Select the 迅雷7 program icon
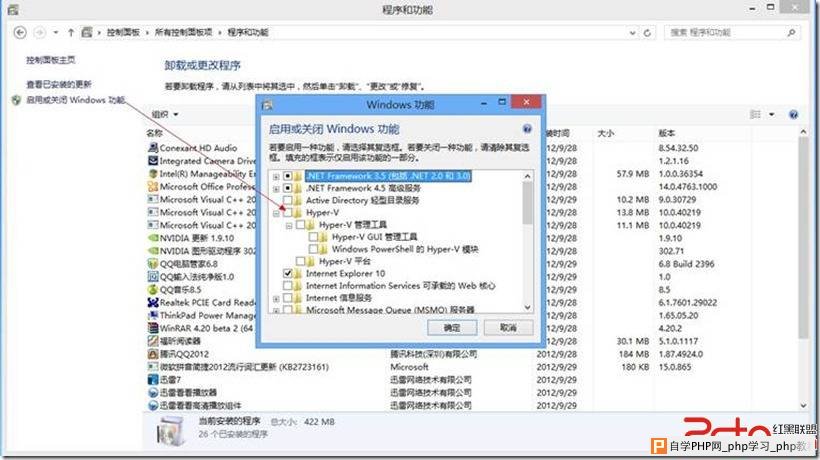 click(x=153, y=380)
